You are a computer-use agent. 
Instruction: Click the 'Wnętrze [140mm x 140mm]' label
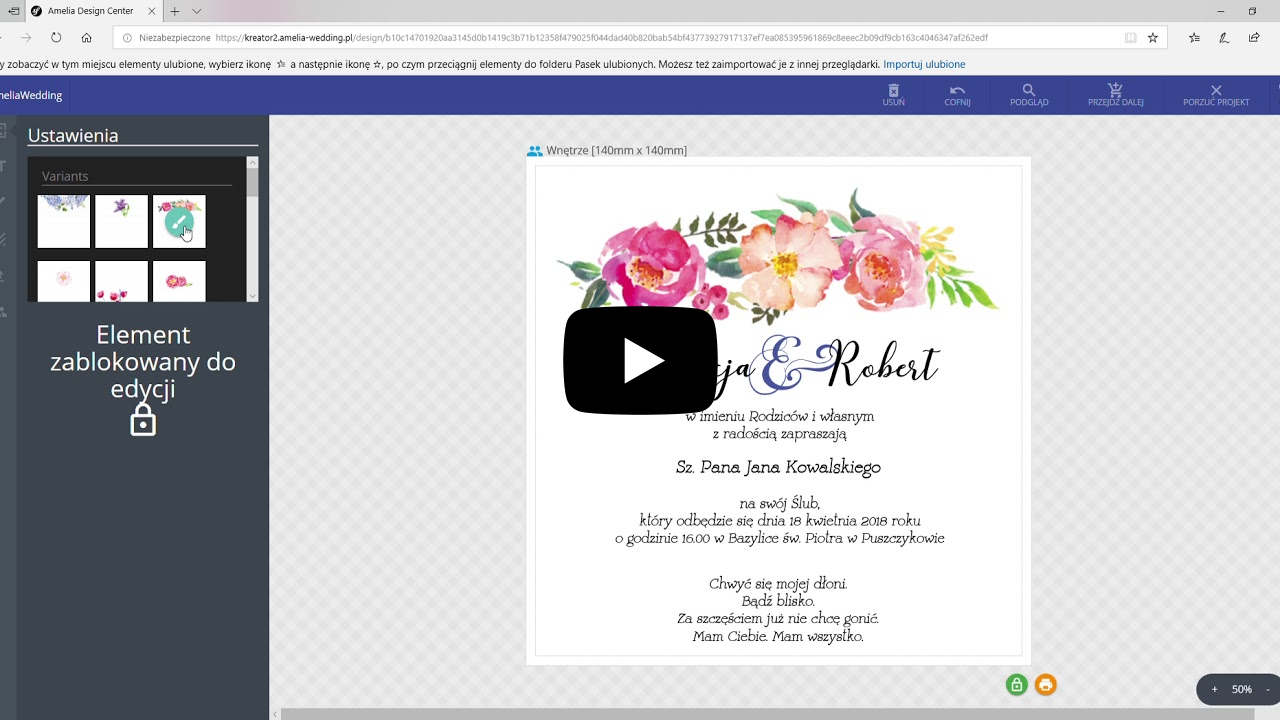(x=616, y=151)
